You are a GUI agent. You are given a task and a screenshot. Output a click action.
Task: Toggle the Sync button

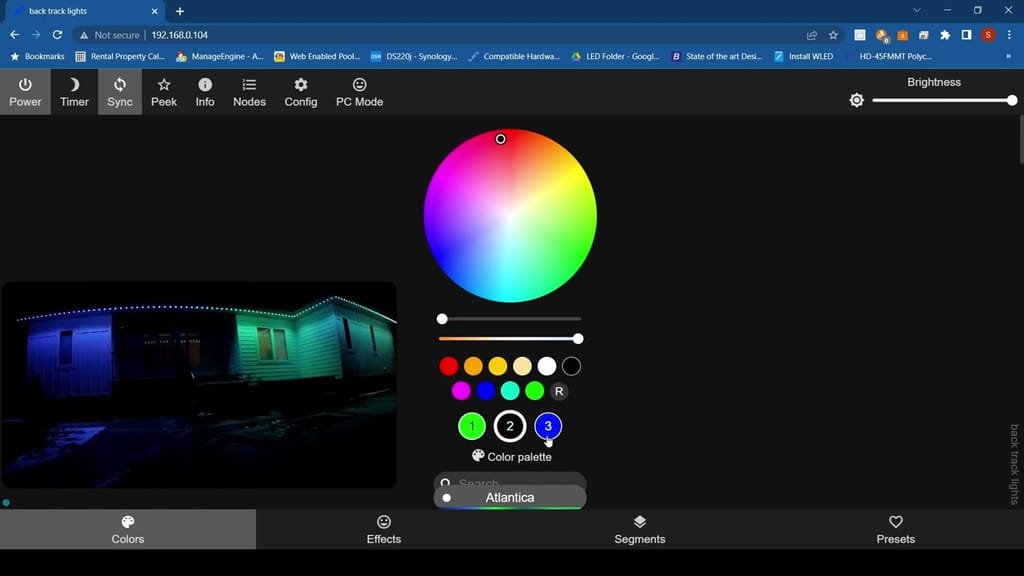pos(120,92)
